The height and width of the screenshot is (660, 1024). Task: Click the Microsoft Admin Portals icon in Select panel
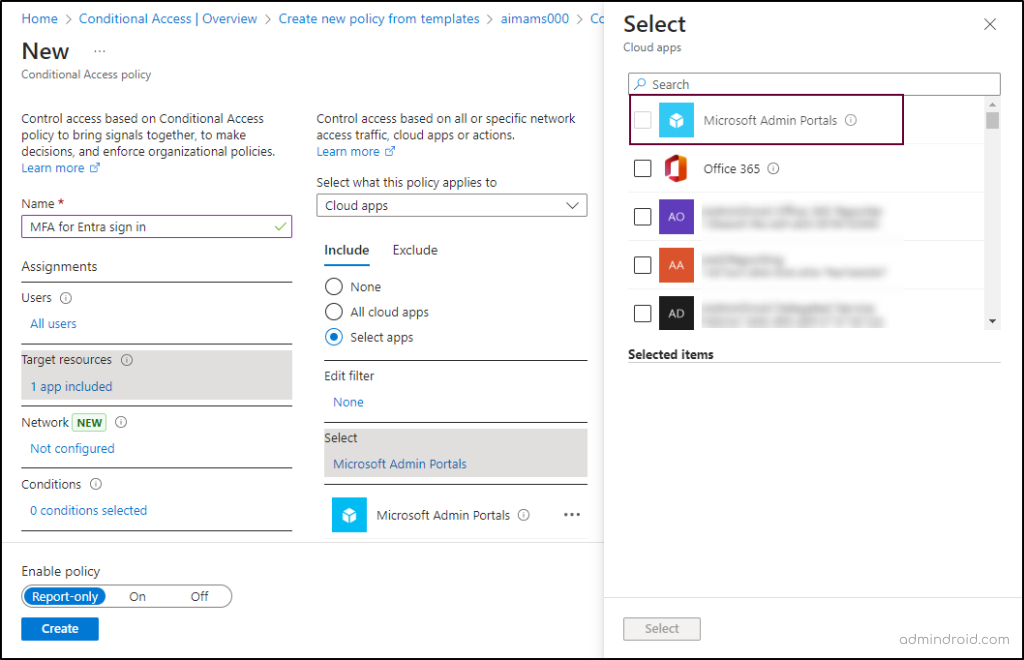click(676, 120)
